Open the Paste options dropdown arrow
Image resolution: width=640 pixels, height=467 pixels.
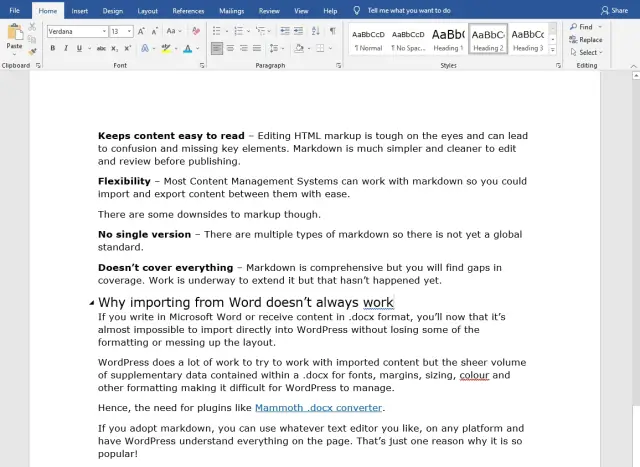pos(14,54)
